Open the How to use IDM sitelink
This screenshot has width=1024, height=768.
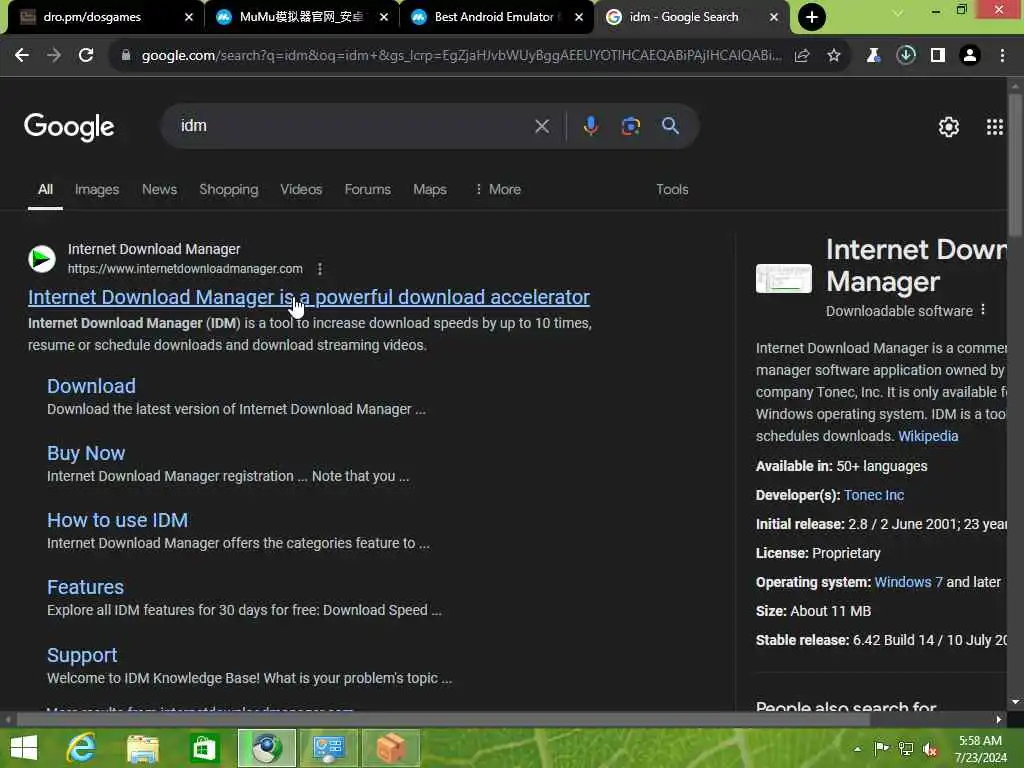click(118, 520)
